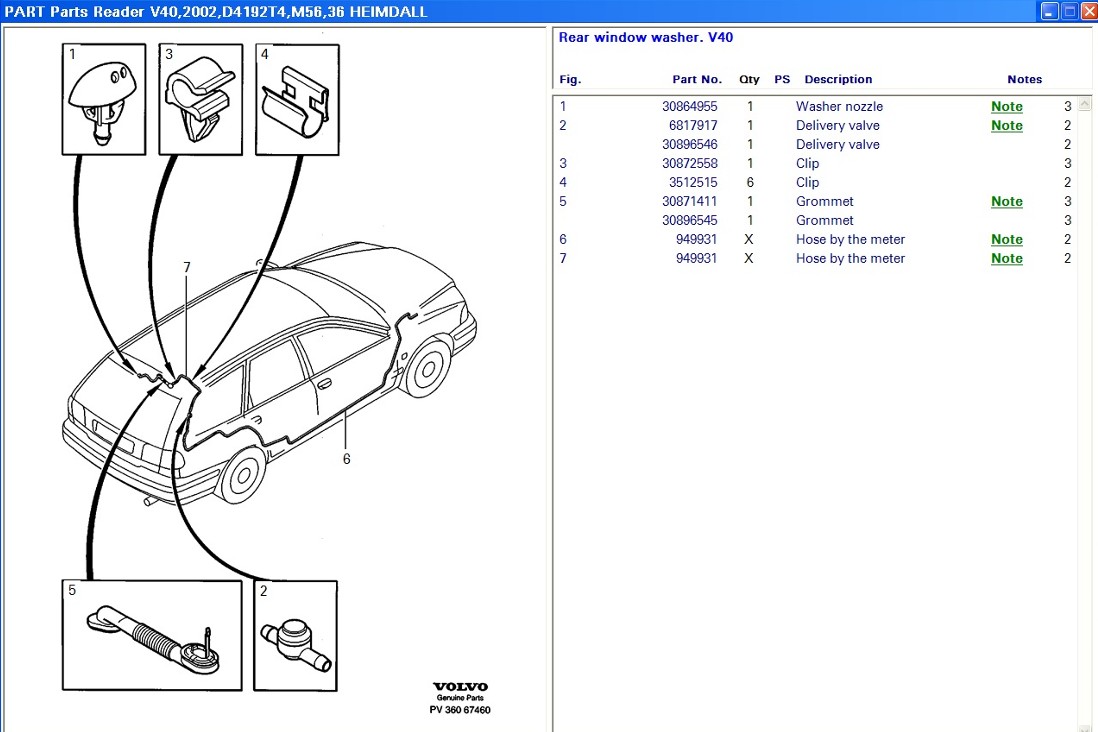This screenshot has width=1098, height=732.
Task: Click the hose callout number 7
Action: 187,267
